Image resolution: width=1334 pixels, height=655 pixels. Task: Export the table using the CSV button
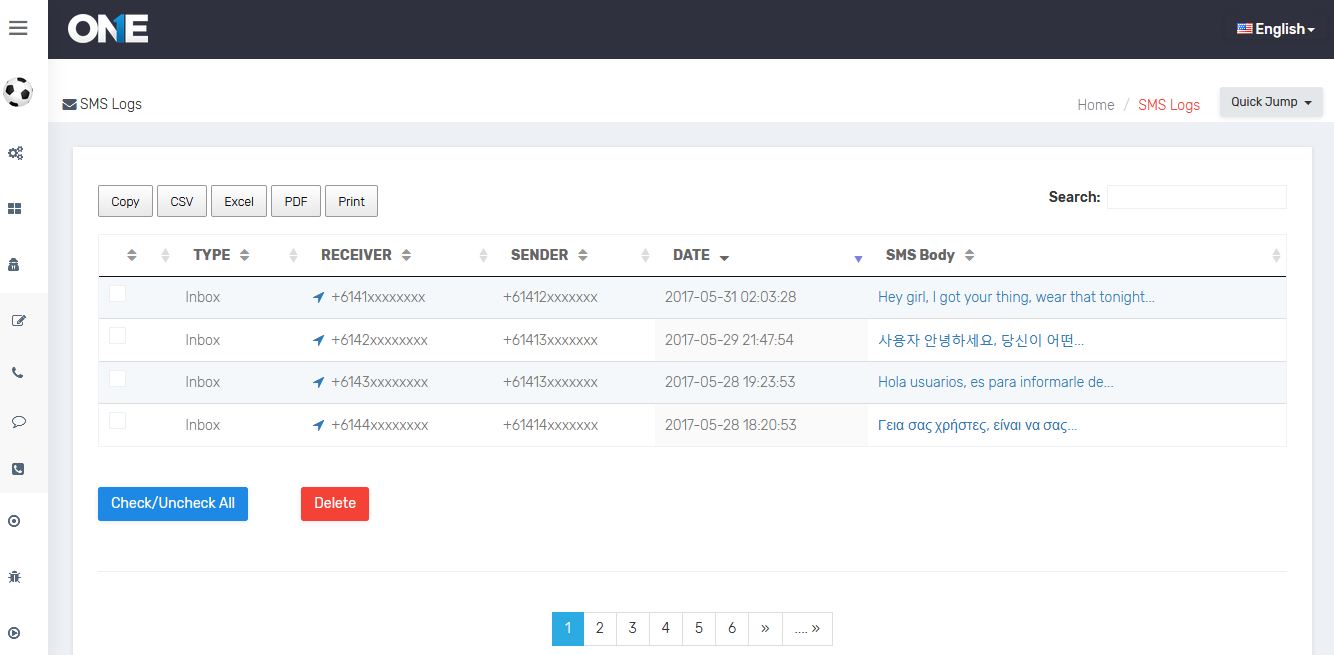[x=181, y=201]
